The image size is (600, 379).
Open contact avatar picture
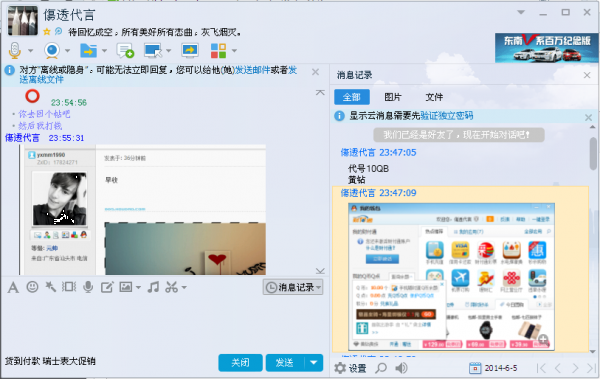coord(23,21)
